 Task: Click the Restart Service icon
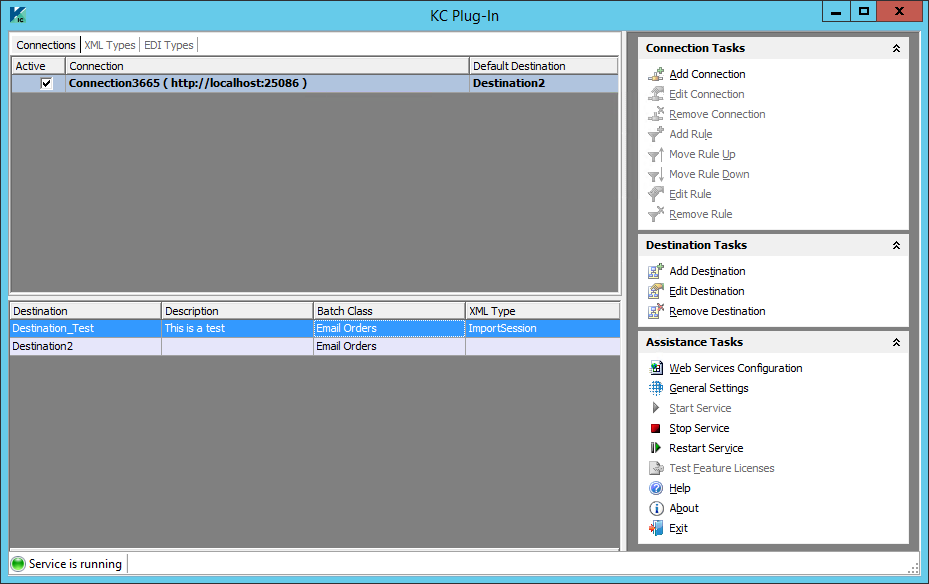(656, 448)
